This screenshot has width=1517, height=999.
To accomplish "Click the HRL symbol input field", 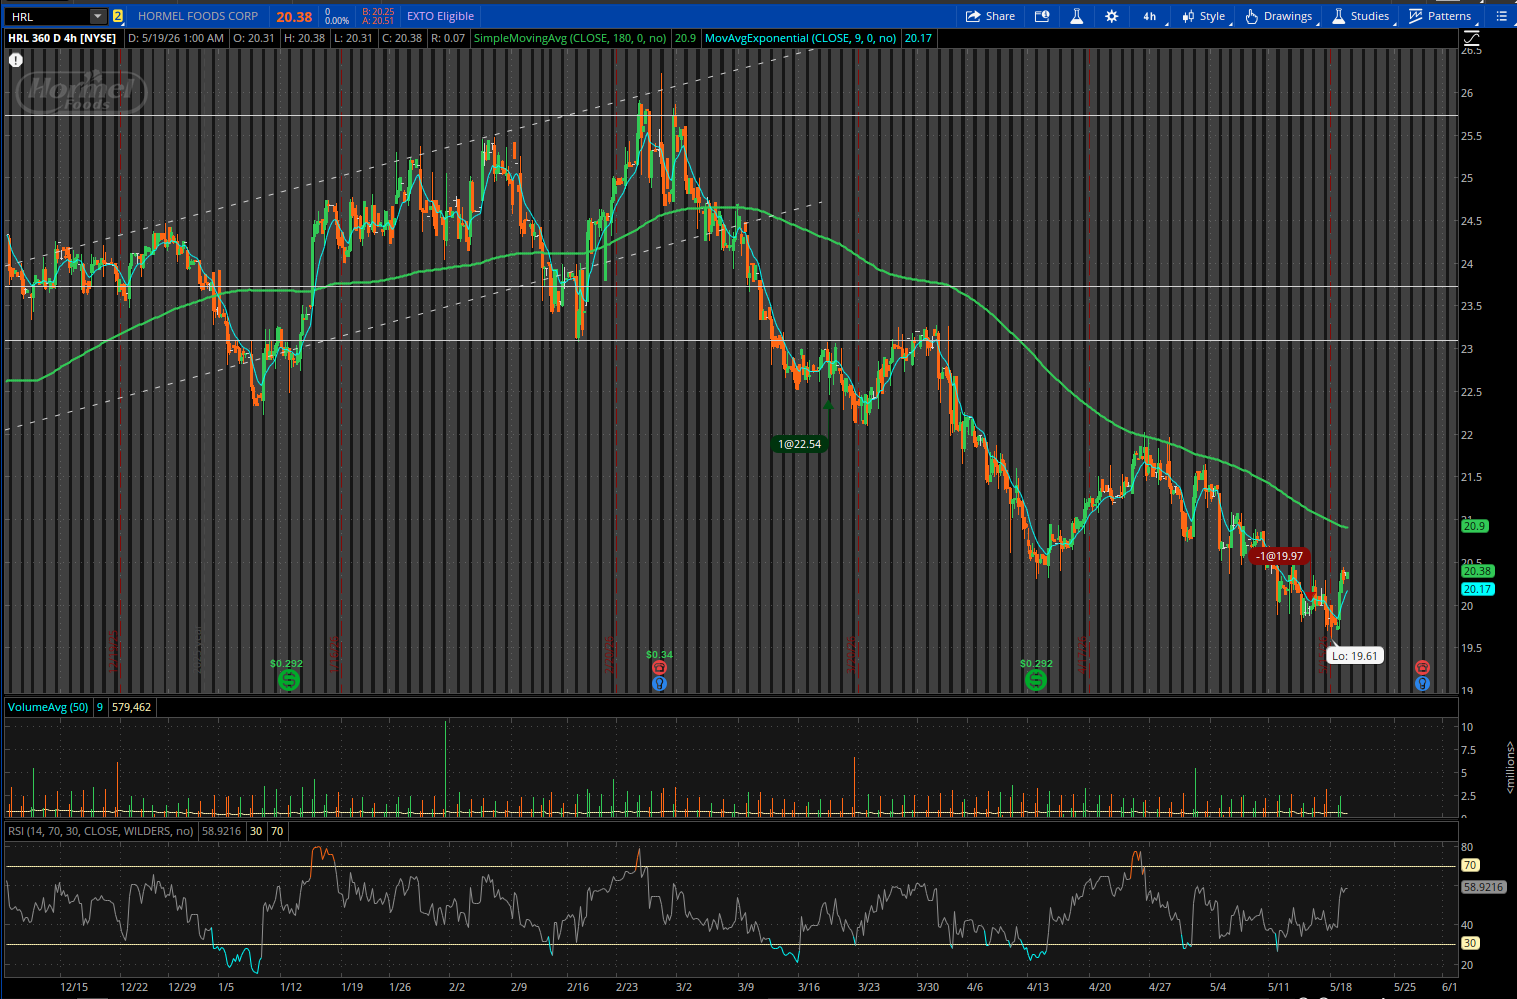I will point(47,16).
